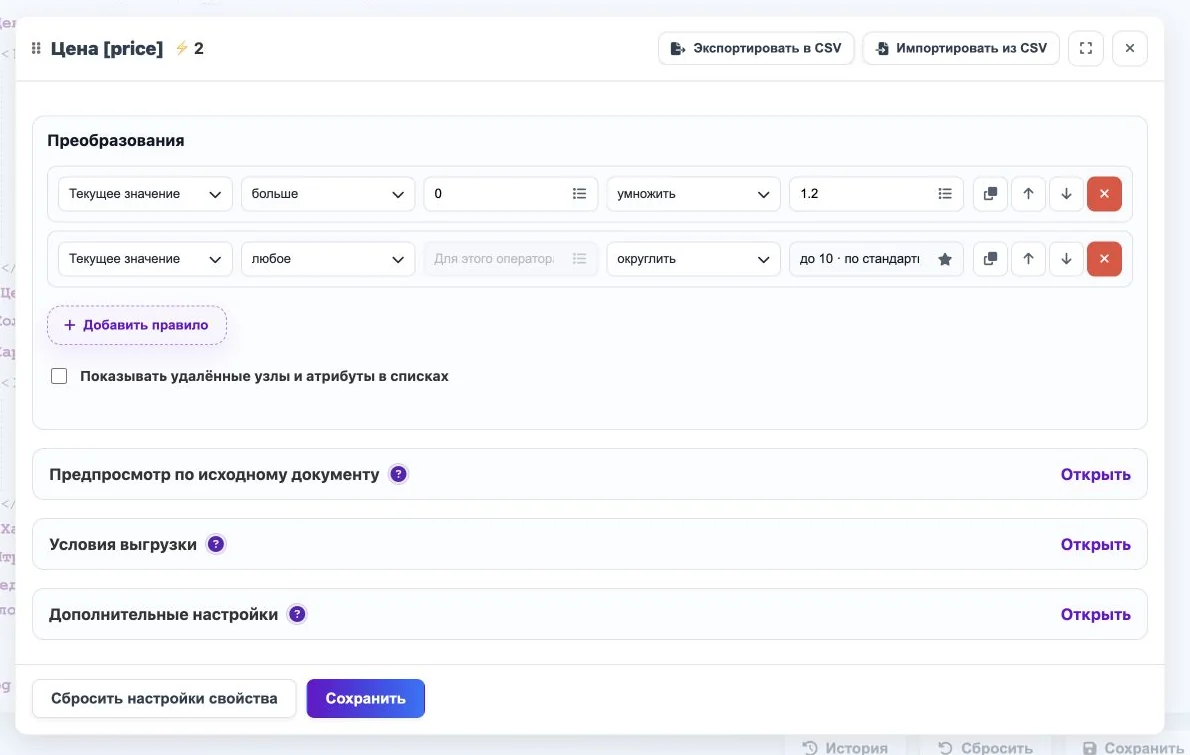The width and height of the screenshot is (1190, 755).
Task: Move the multiply rule down
Action: point(1066,193)
